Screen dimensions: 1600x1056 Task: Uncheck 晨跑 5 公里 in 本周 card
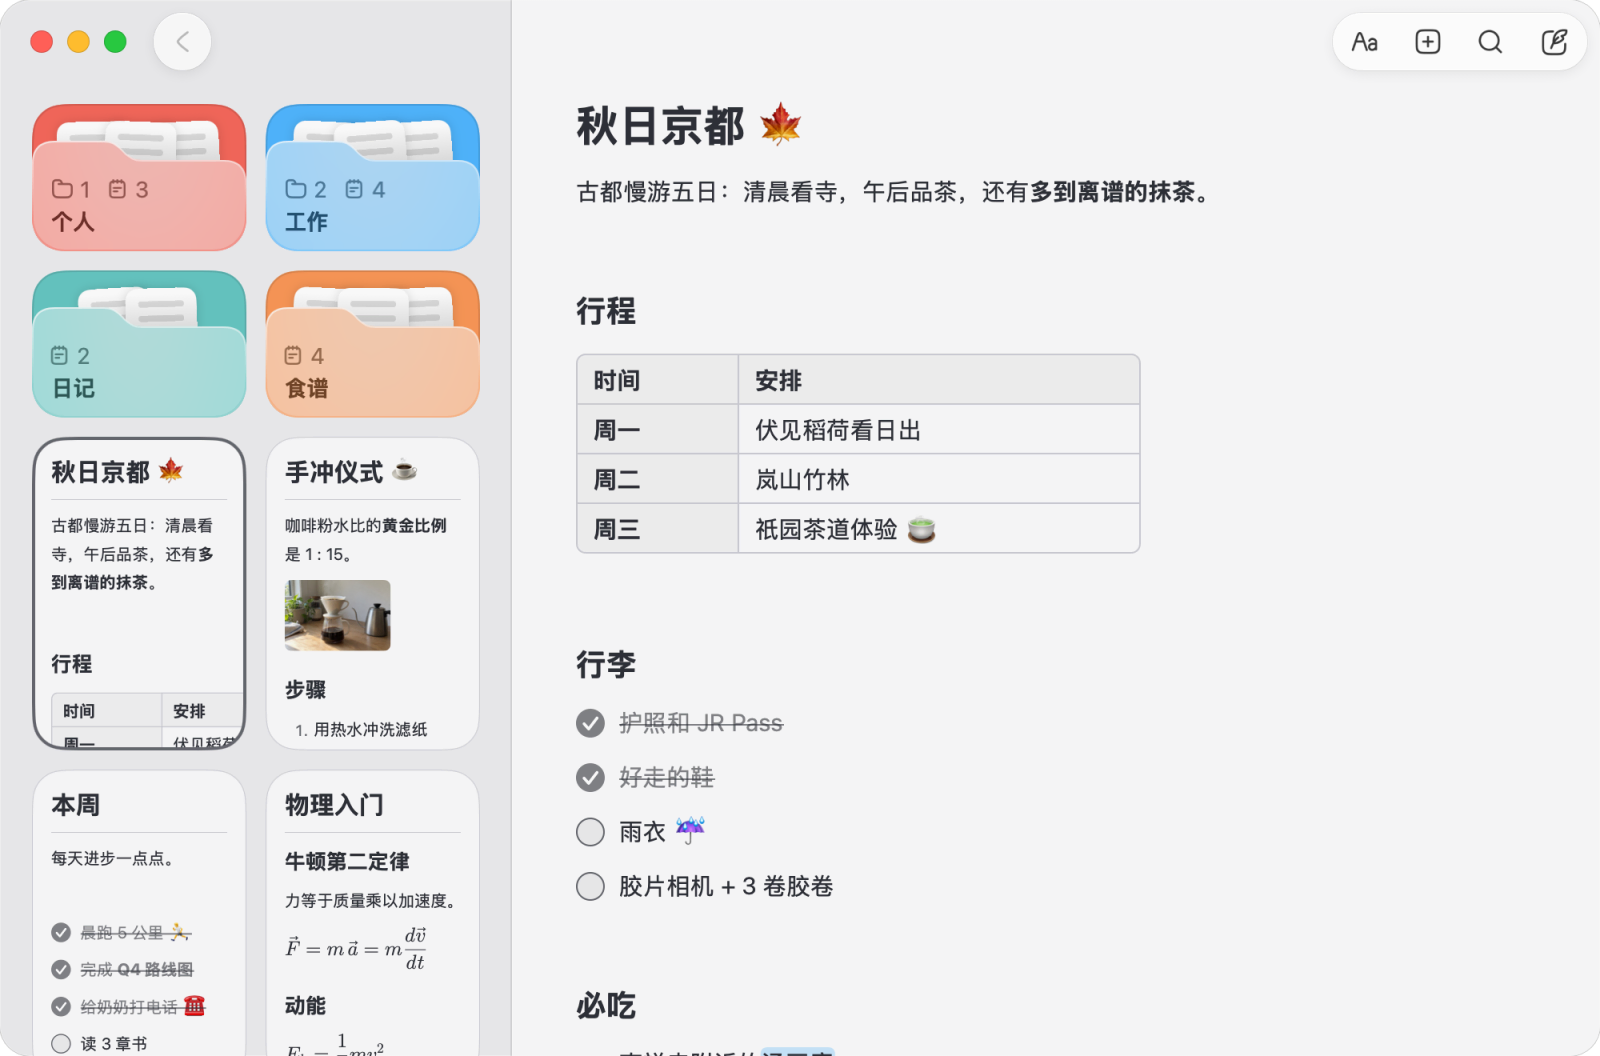[x=61, y=933]
